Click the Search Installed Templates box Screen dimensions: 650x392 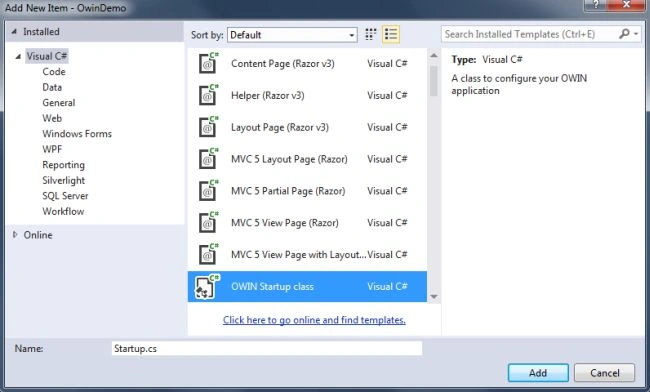530,34
